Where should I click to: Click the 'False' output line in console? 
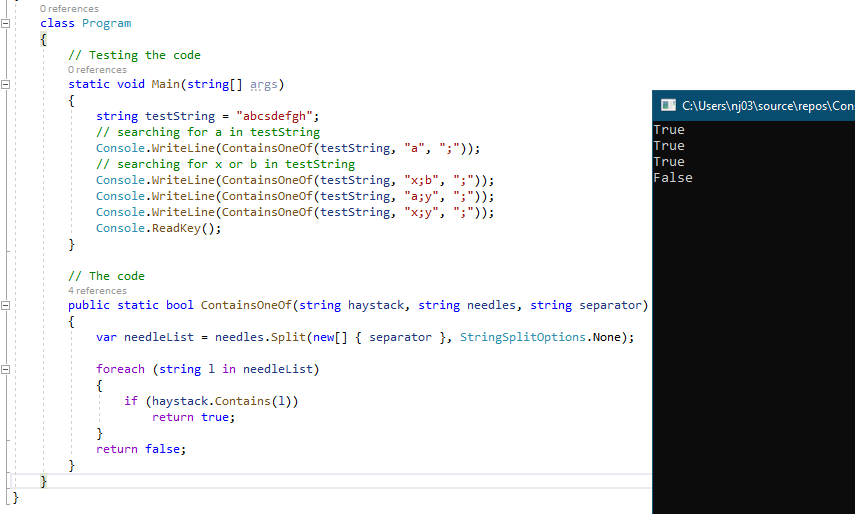(x=672, y=178)
